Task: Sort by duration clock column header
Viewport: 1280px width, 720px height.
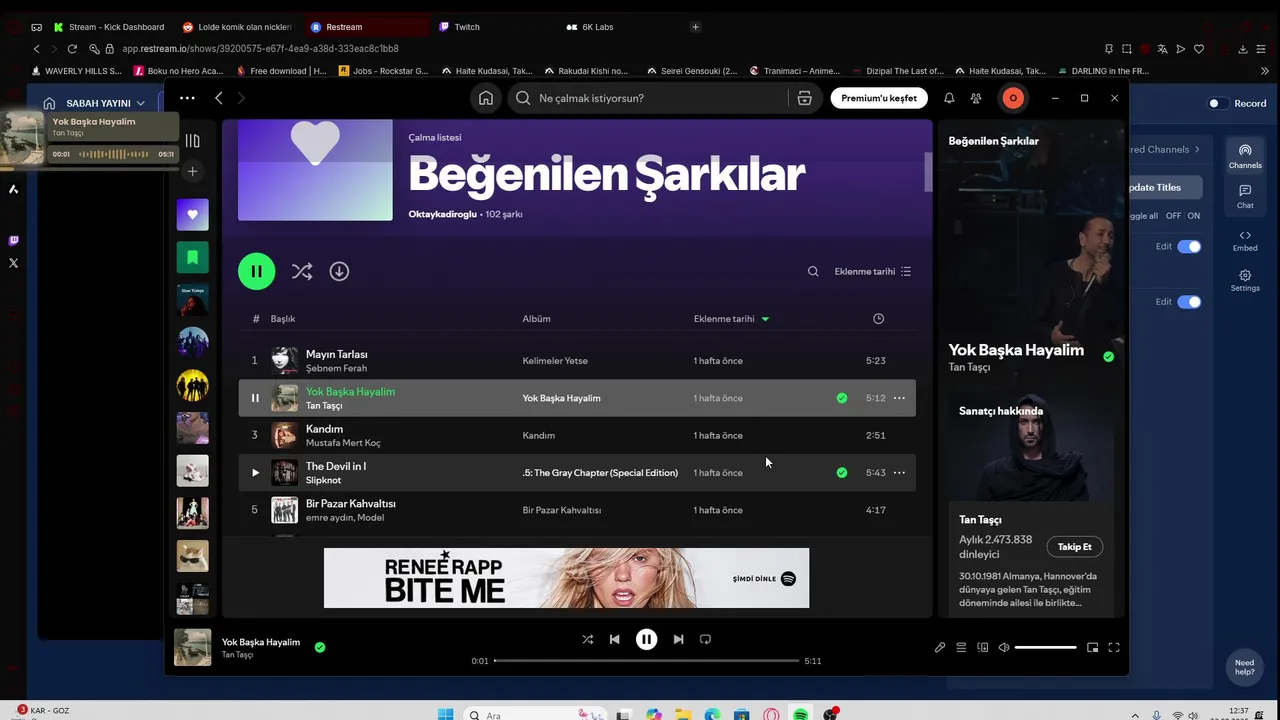Action: click(x=878, y=319)
